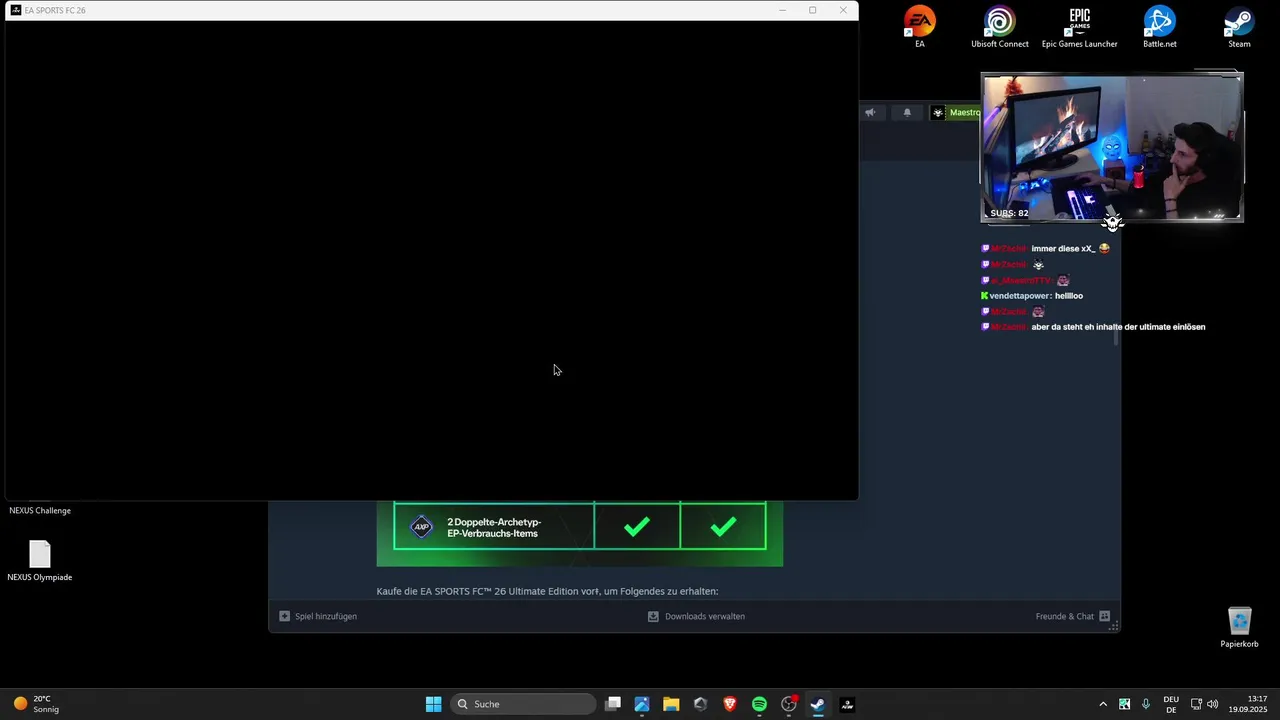Click the Steam page vertical scrollbar
This screenshot has height=720, width=1280.
pyautogui.click(x=1116, y=338)
